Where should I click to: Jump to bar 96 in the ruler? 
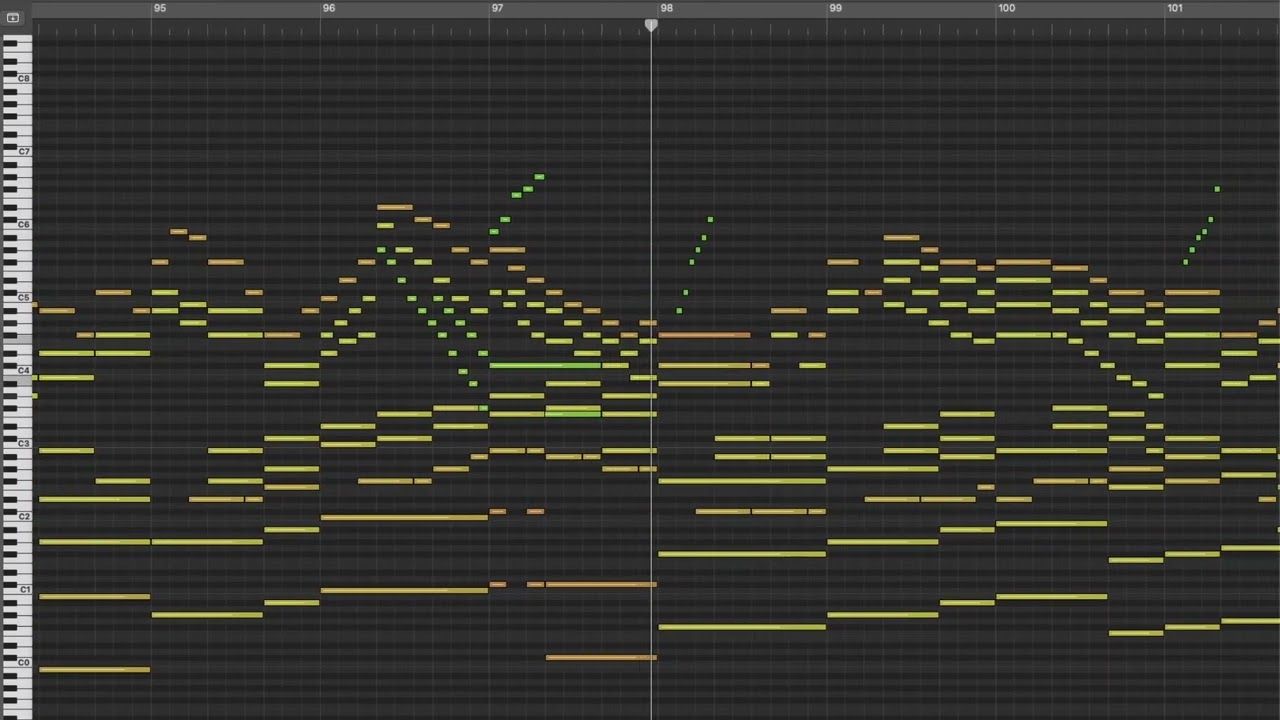click(x=329, y=8)
